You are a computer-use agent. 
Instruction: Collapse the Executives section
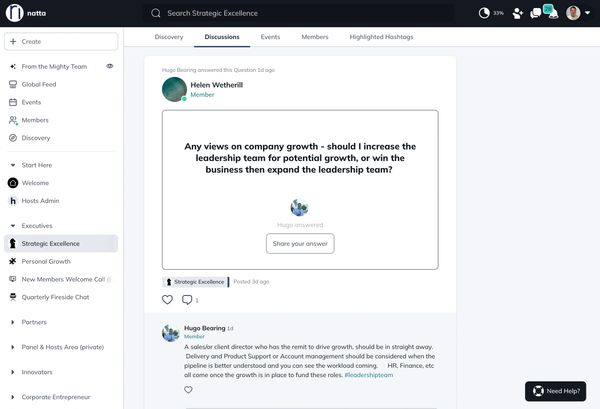click(12, 226)
